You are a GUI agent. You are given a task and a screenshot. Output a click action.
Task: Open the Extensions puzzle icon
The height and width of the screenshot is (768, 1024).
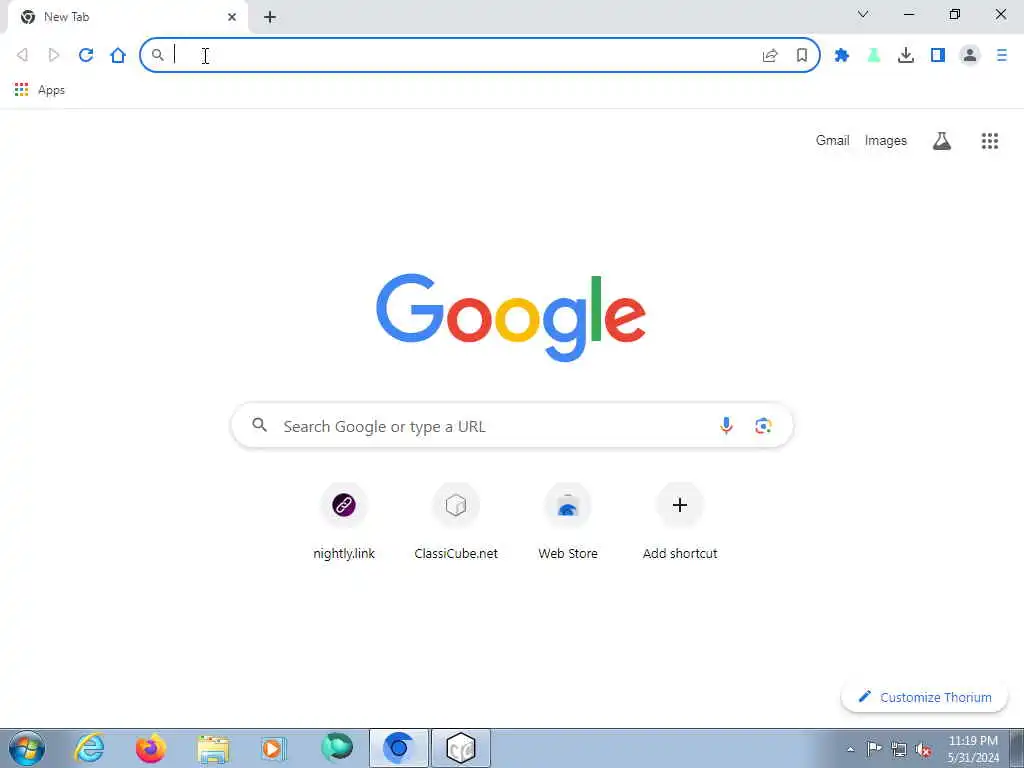(x=842, y=56)
